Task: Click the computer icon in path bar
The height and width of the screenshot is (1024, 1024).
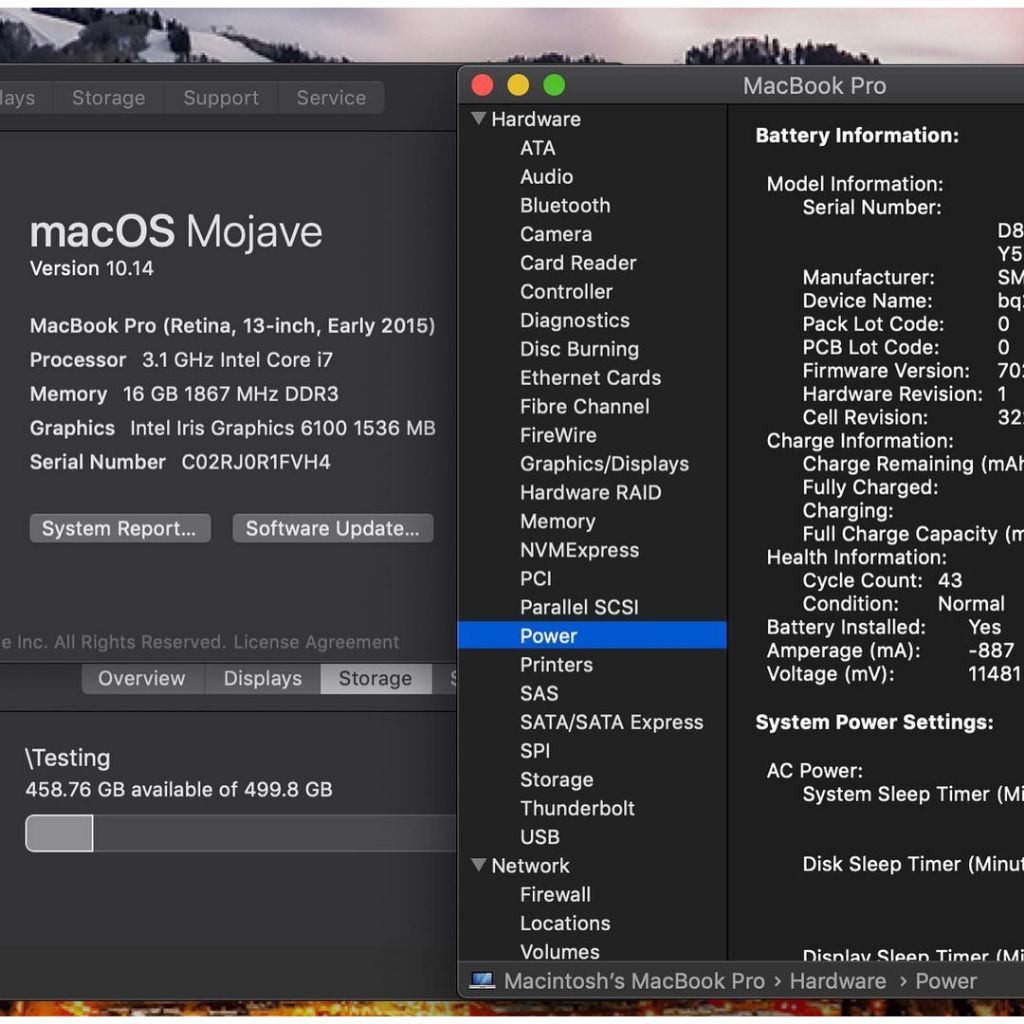Action: (x=482, y=981)
